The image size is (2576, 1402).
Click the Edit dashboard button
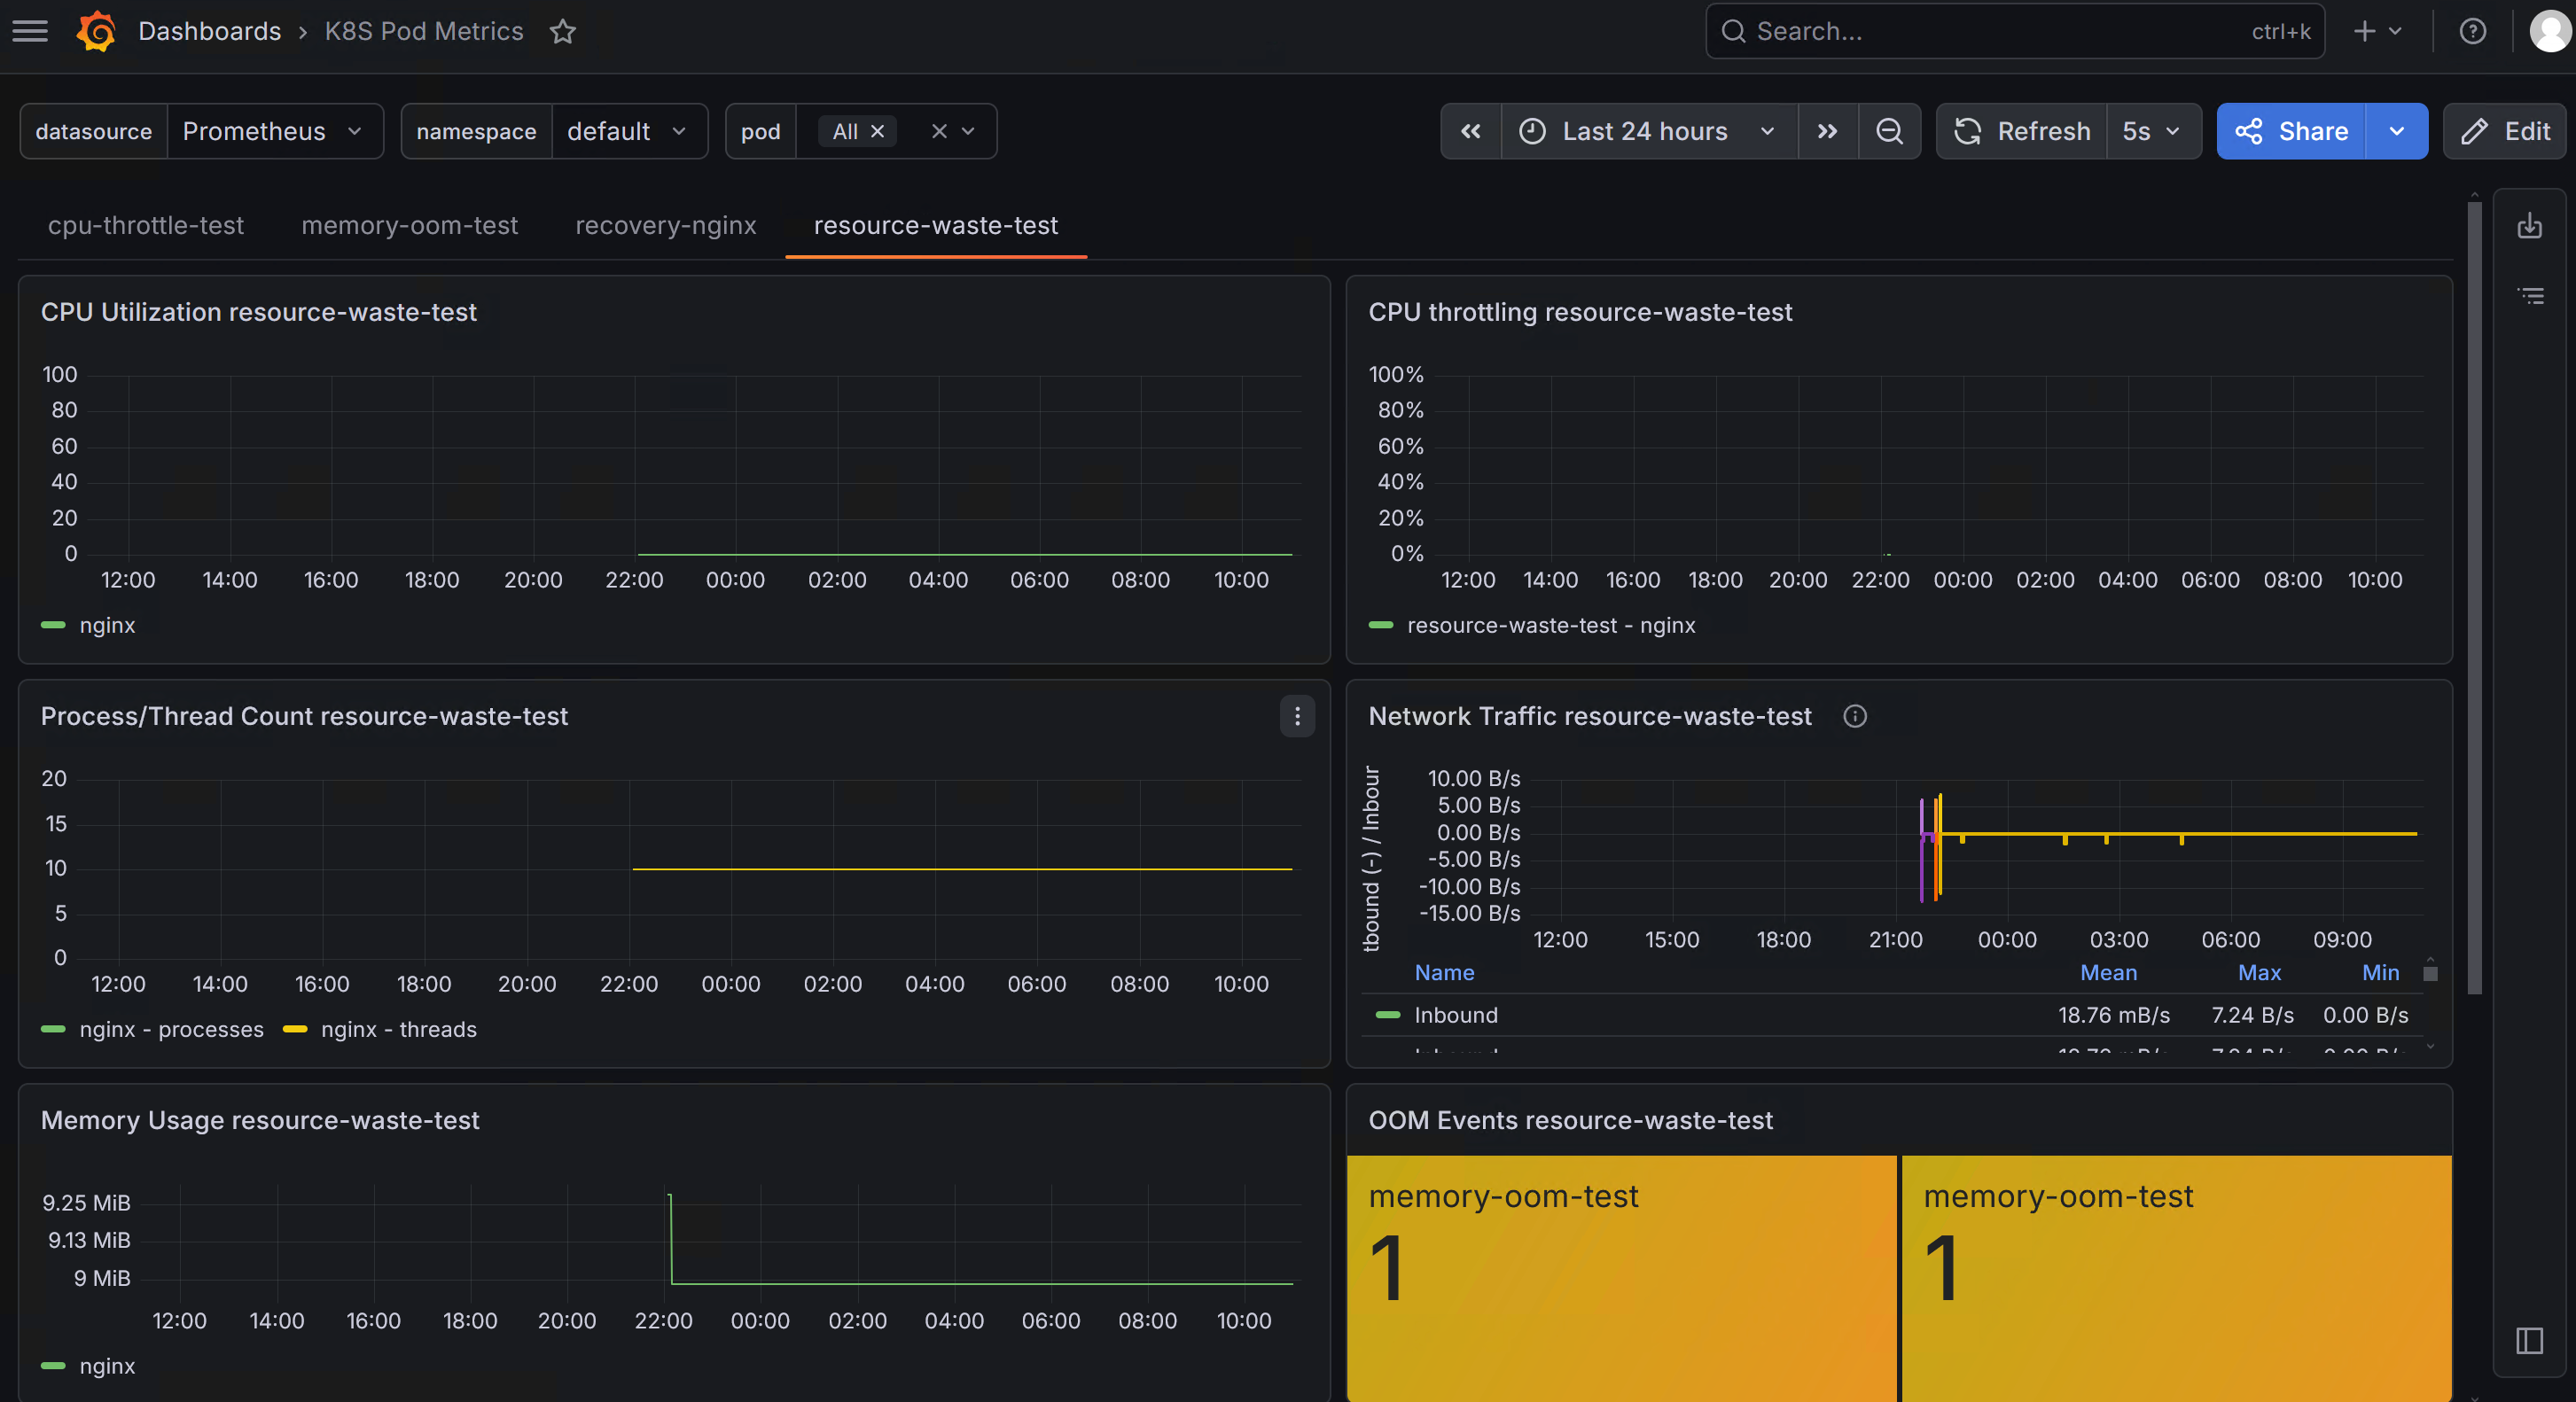(2504, 131)
